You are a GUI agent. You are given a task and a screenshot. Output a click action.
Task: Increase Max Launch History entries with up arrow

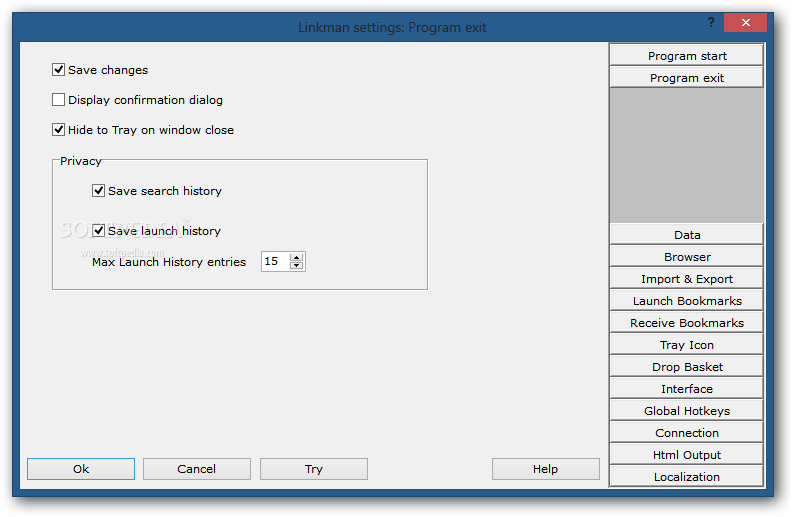pos(297,257)
